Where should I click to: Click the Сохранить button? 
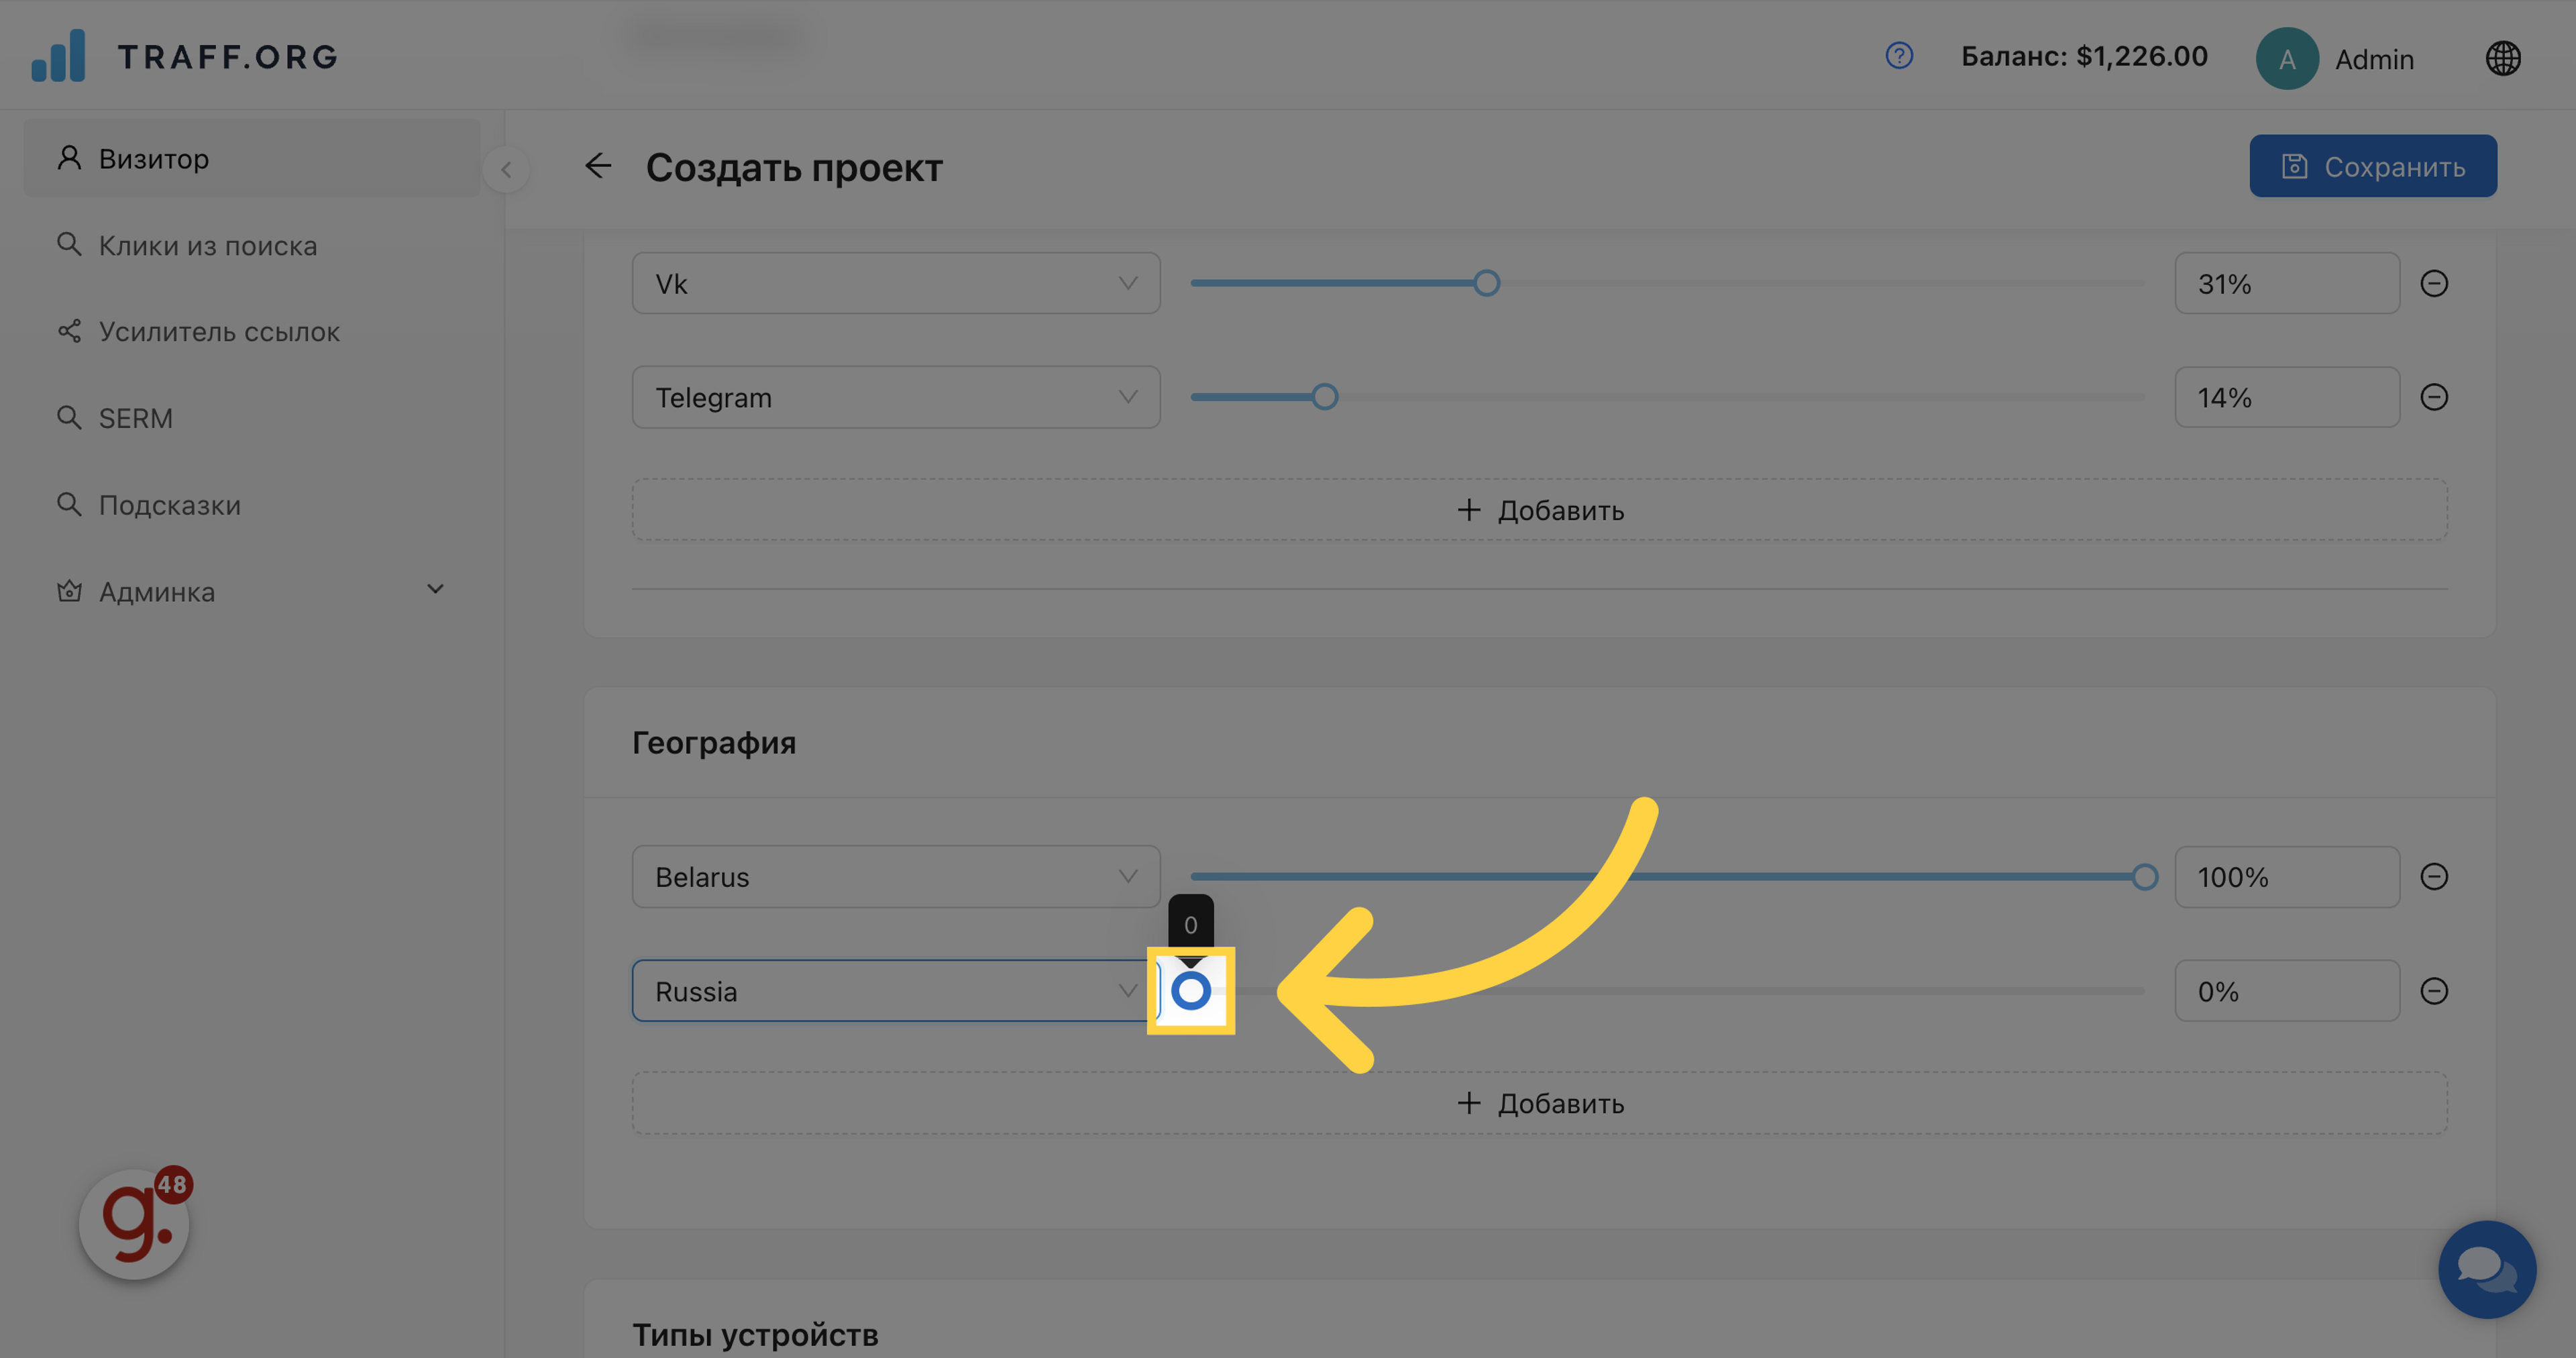(x=2373, y=166)
